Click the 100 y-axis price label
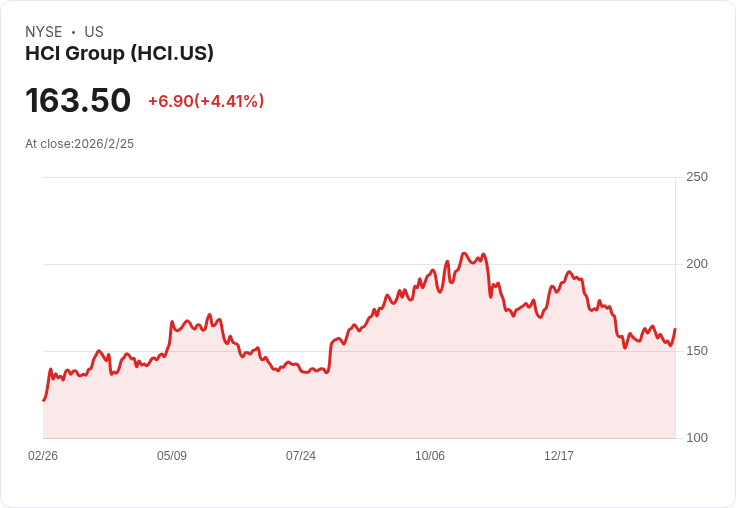 (697, 438)
